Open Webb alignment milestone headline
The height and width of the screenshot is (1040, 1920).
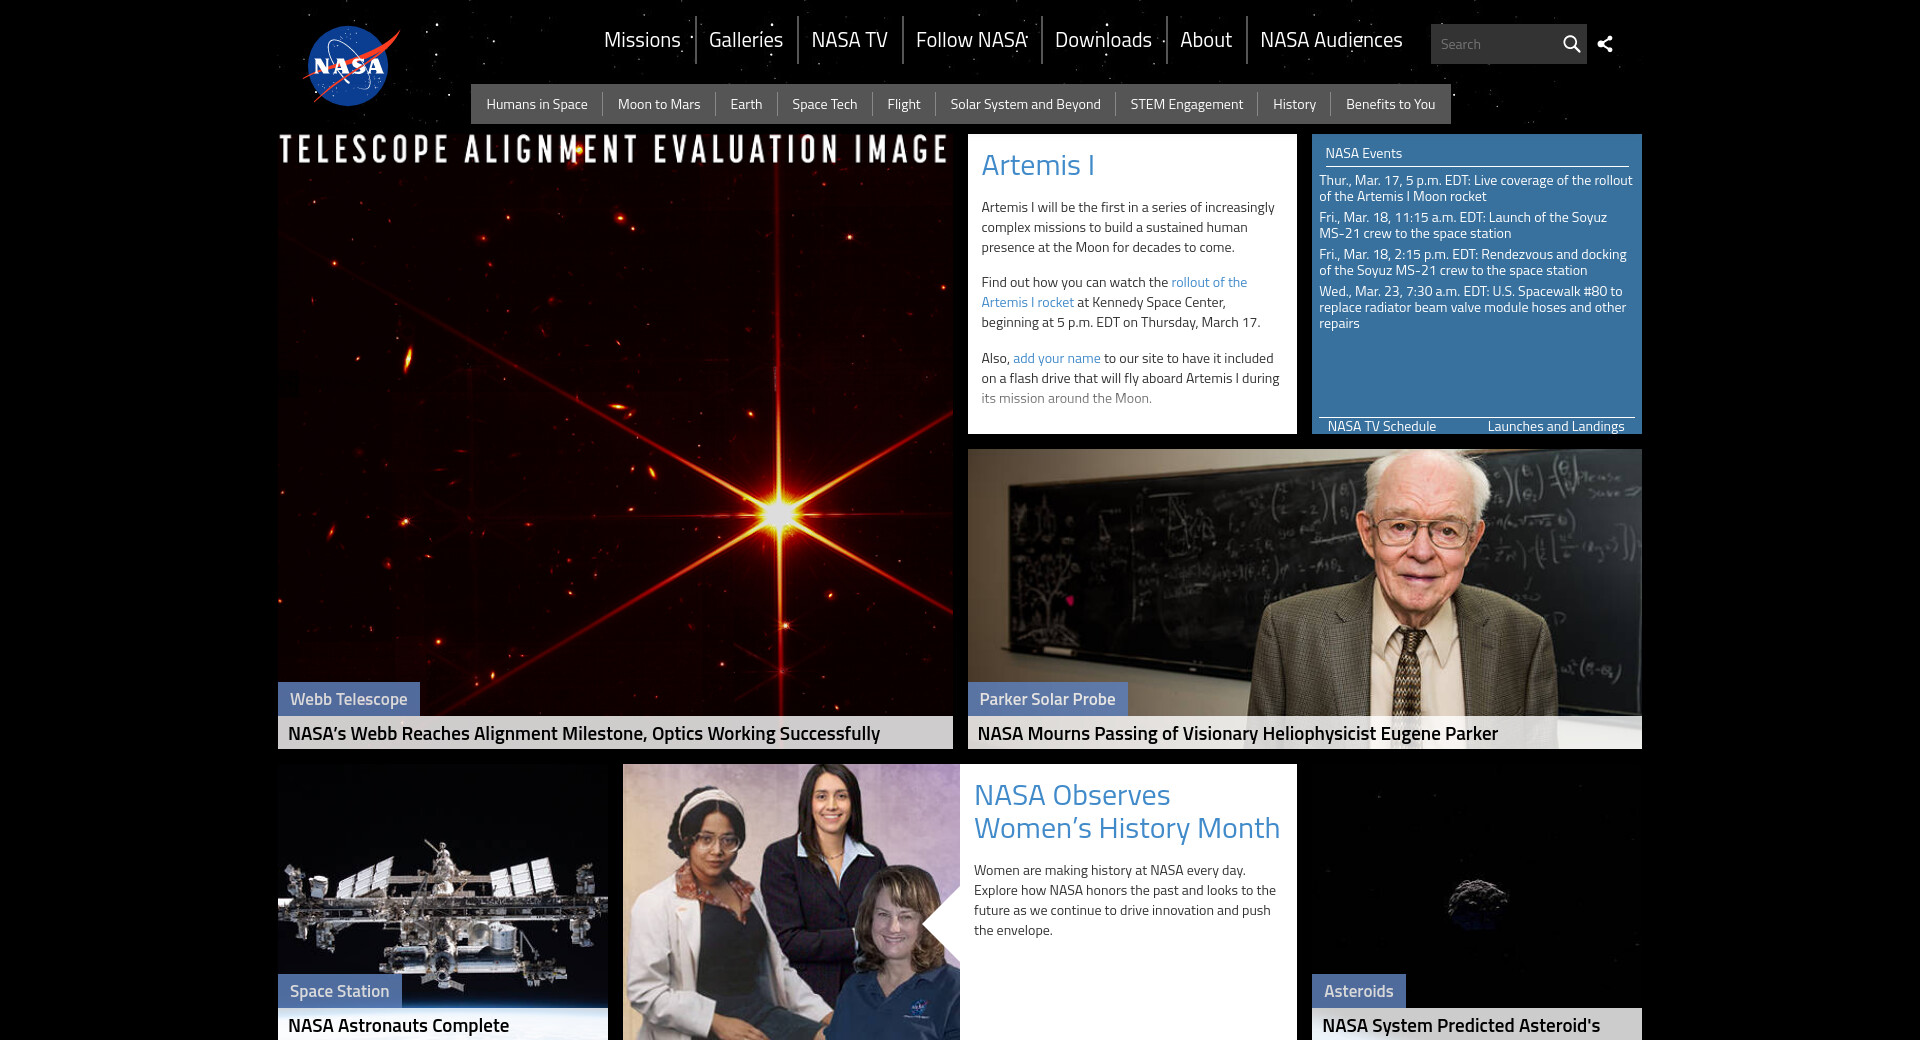point(584,733)
